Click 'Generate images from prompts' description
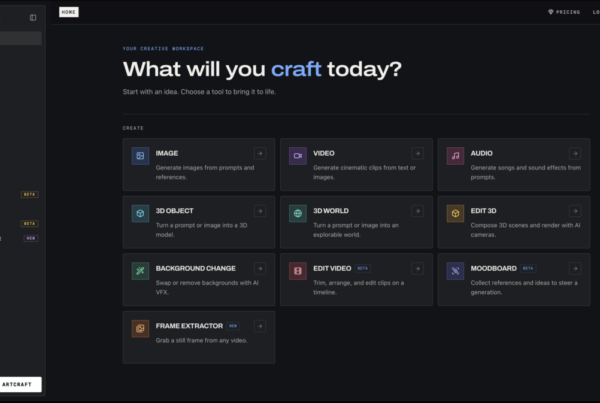The width and height of the screenshot is (600, 403). coord(205,172)
